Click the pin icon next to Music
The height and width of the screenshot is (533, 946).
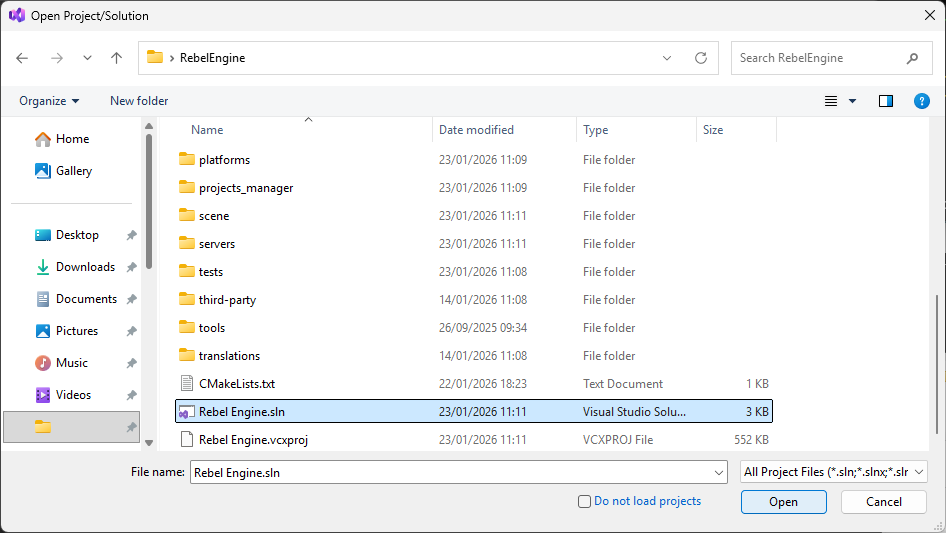point(132,363)
